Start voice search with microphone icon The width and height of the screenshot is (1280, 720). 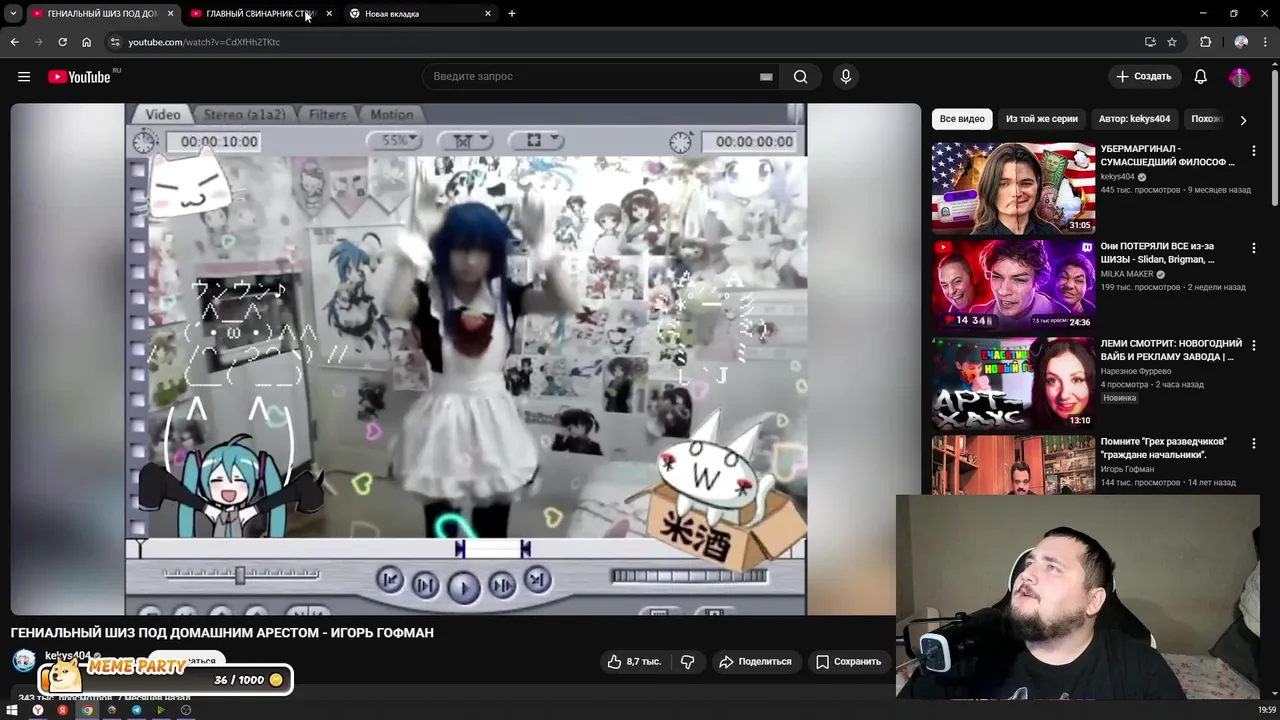click(846, 76)
